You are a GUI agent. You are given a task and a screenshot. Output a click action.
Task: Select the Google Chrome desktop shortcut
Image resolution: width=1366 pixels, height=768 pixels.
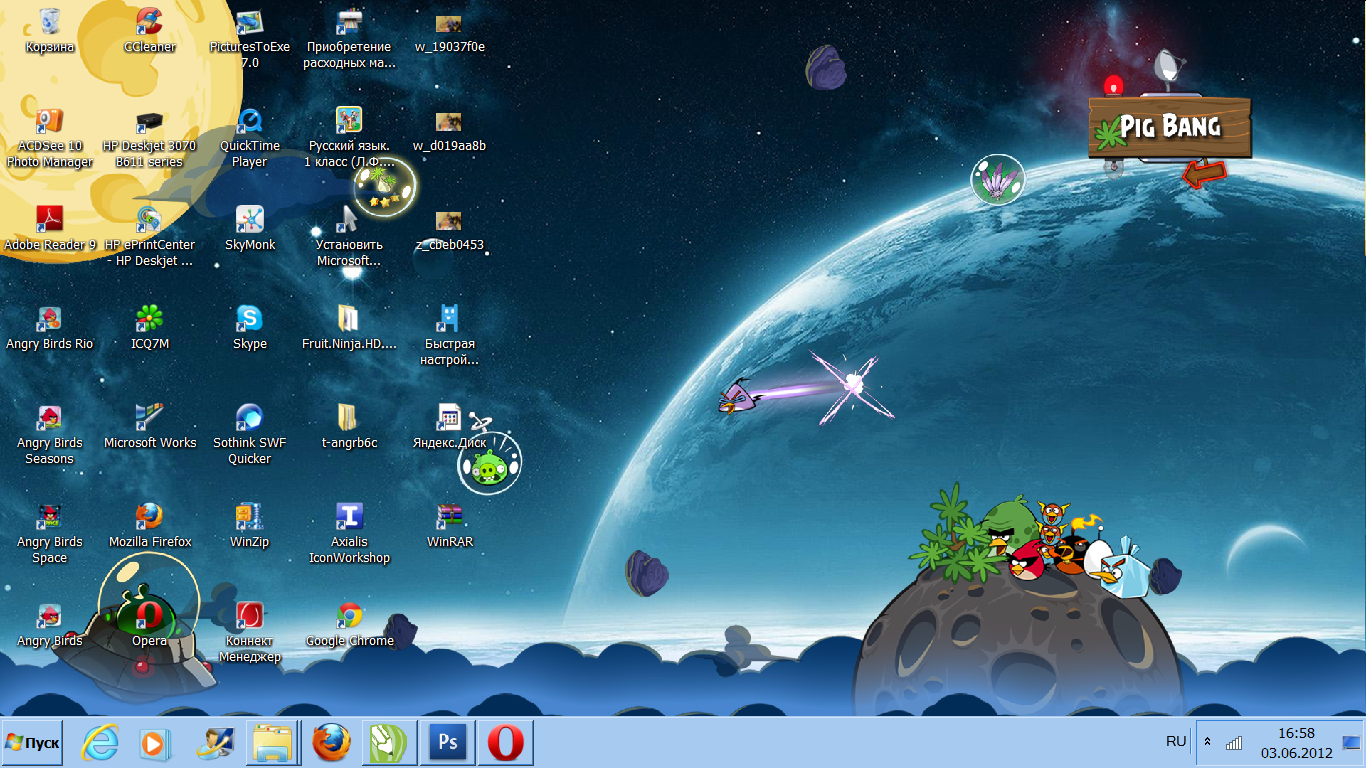[349, 617]
